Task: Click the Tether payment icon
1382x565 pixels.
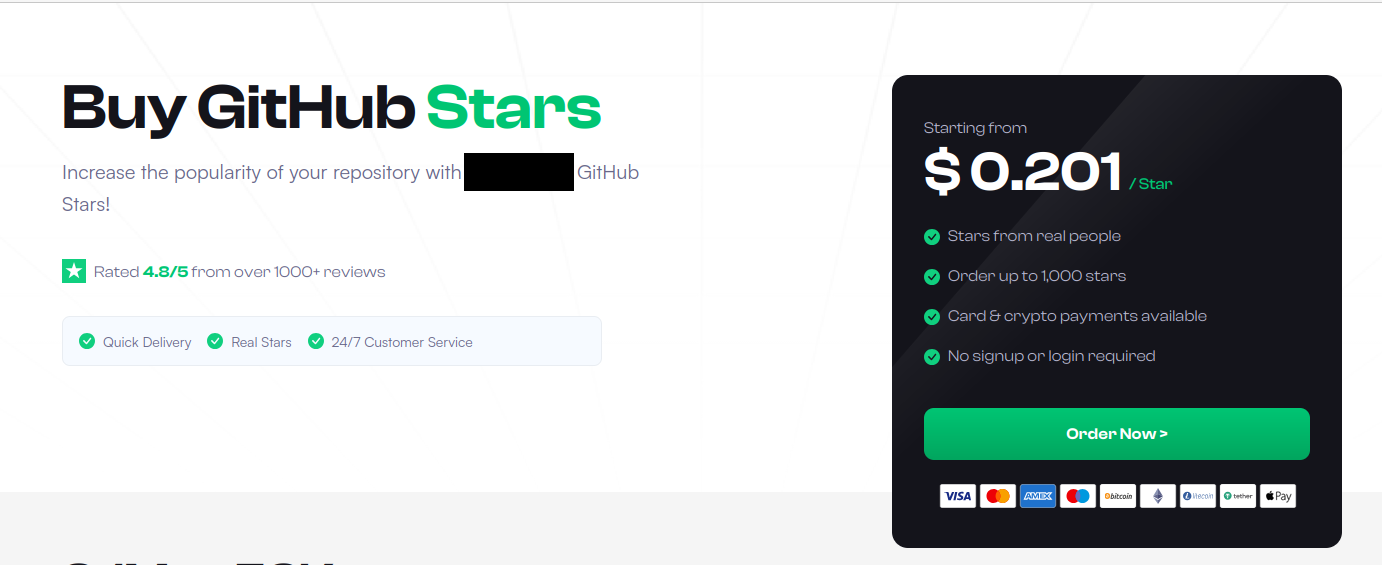Action: (x=1237, y=496)
